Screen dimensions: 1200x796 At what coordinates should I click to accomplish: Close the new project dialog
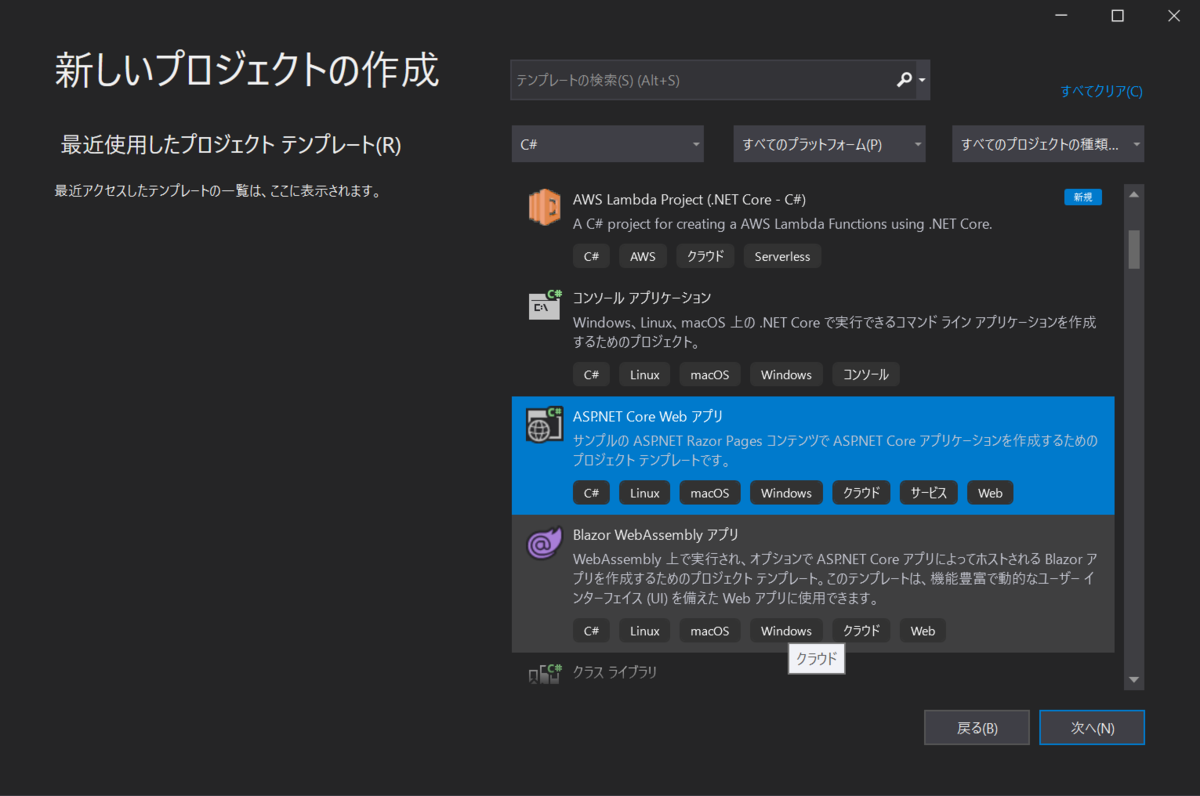click(1174, 15)
